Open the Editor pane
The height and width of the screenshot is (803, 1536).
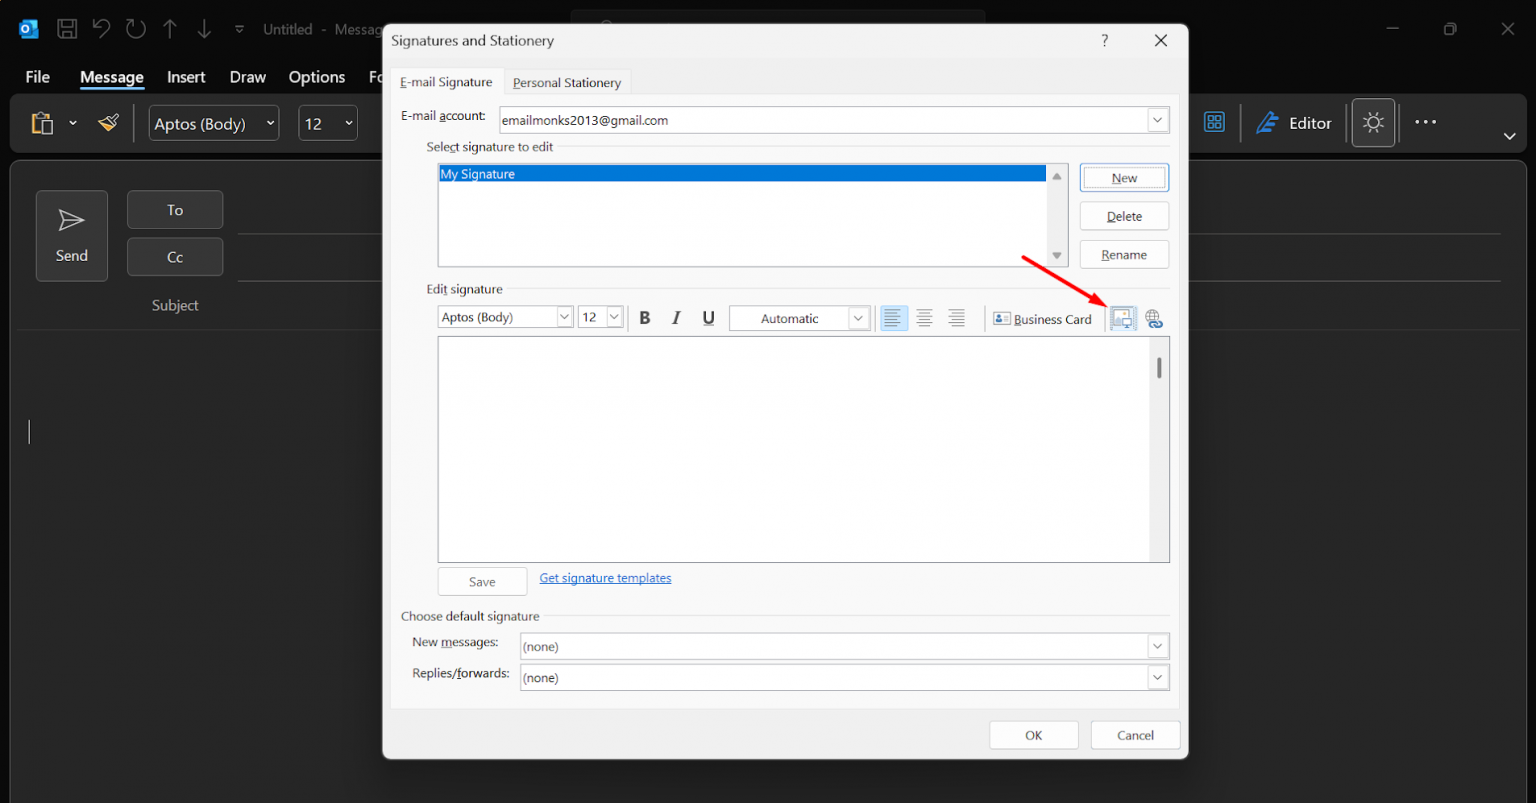[x=1295, y=122]
